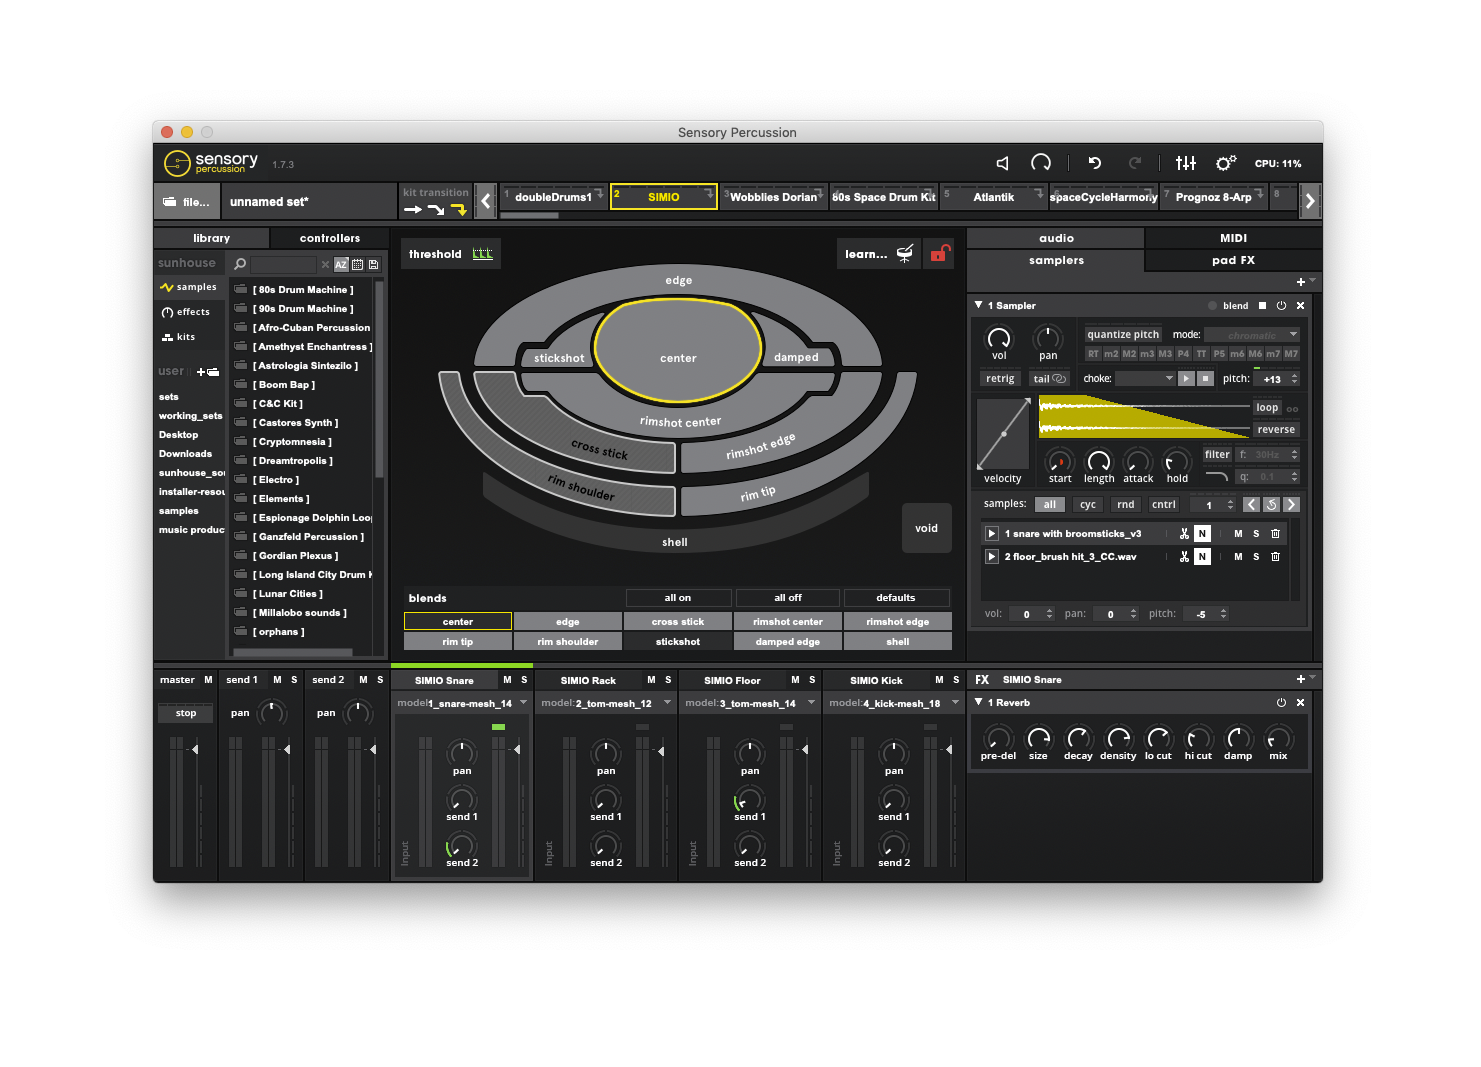This screenshot has width=1481, height=1067.
Task: Remove 1 Sampler with its X icon
Action: [x=1300, y=306]
